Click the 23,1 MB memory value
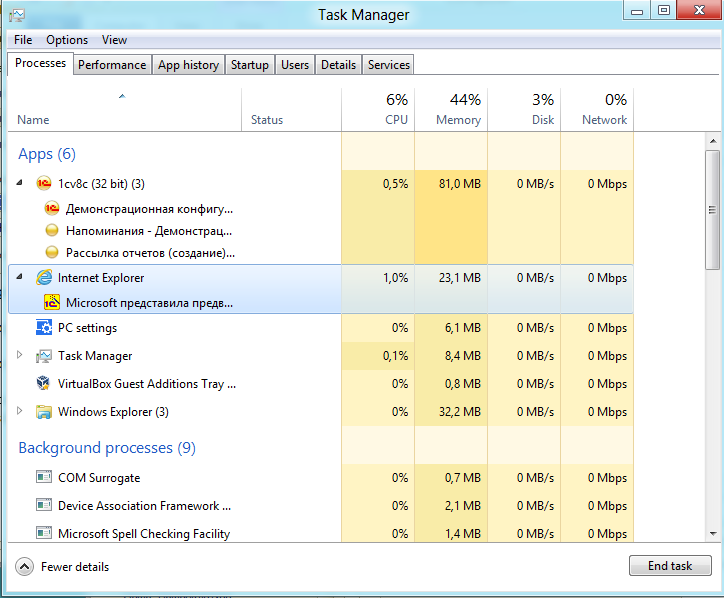Screen dimensions: 724x598 [x=459, y=278]
